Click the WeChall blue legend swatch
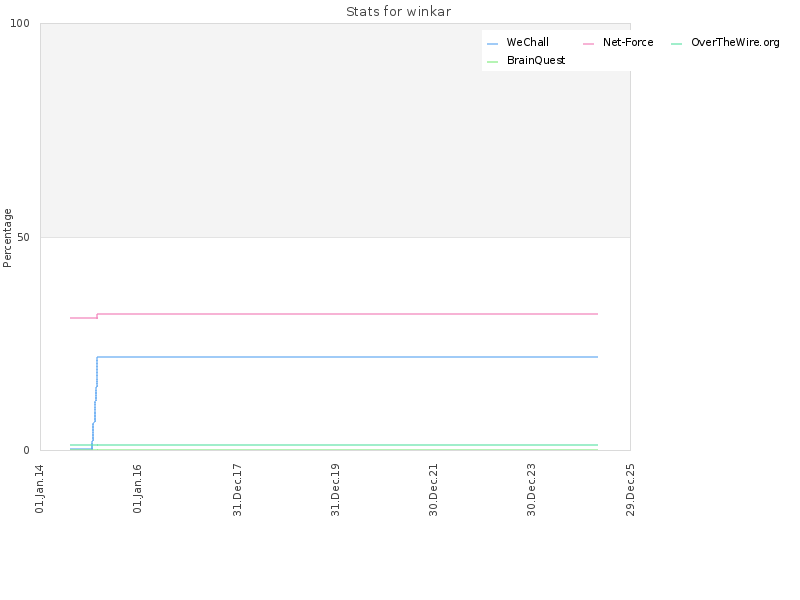The height and width of the screenshot is (600, 800). tap(492, 44)
